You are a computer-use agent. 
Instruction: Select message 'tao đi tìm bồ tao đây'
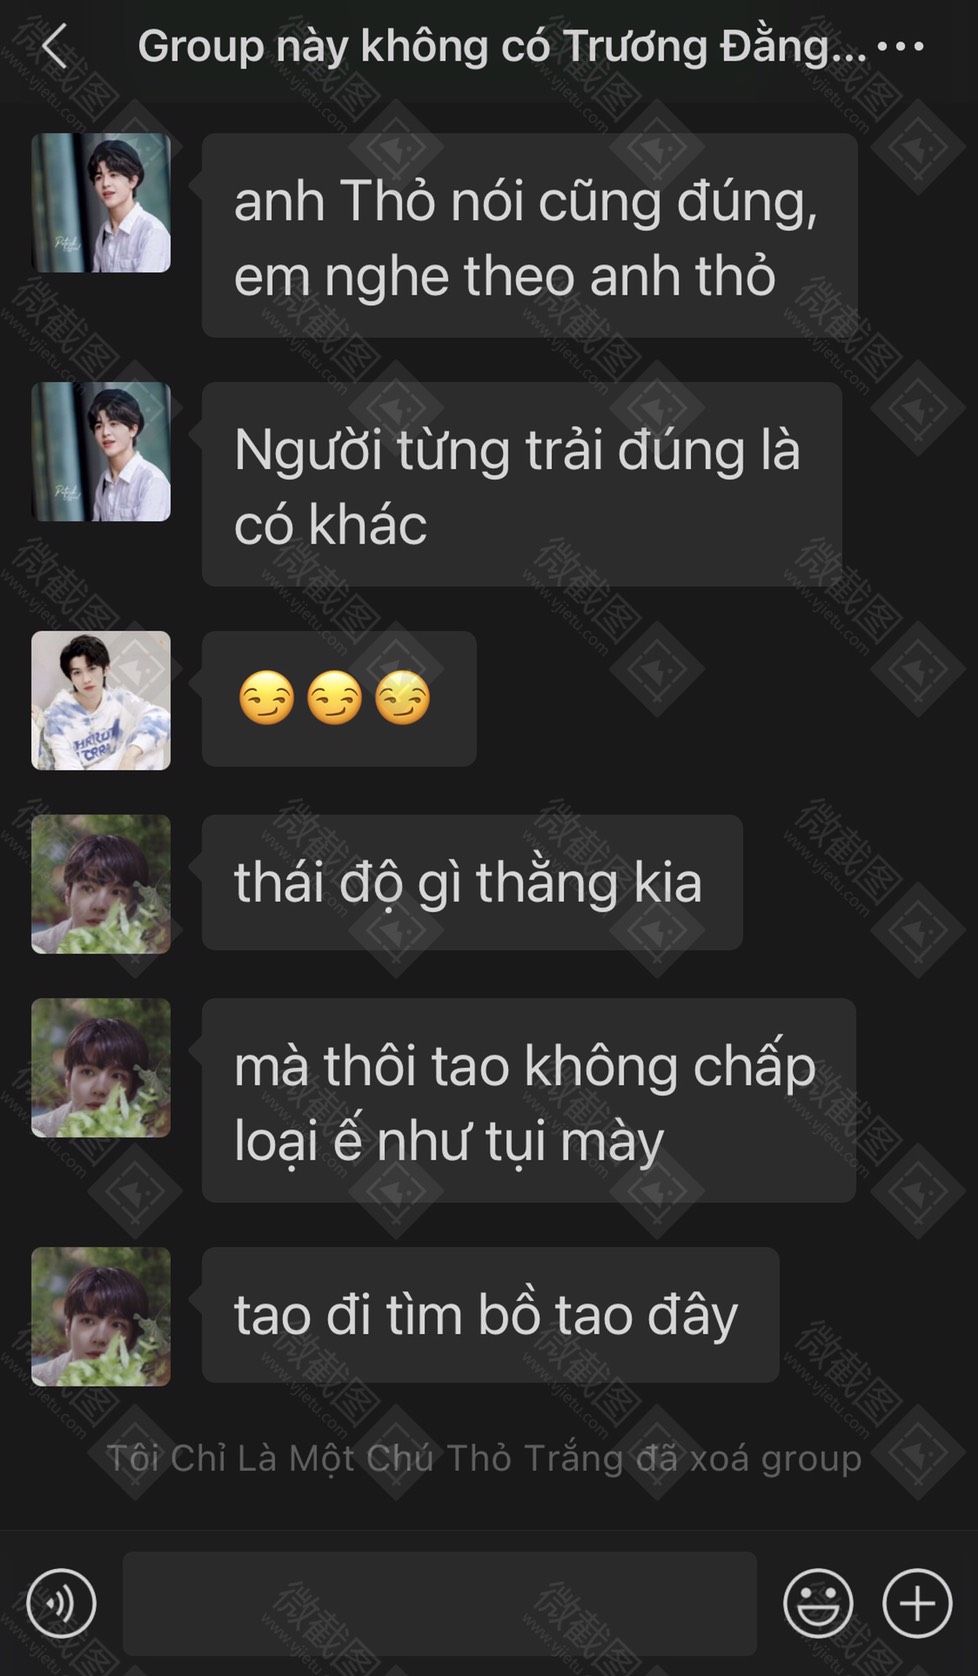490,1315
